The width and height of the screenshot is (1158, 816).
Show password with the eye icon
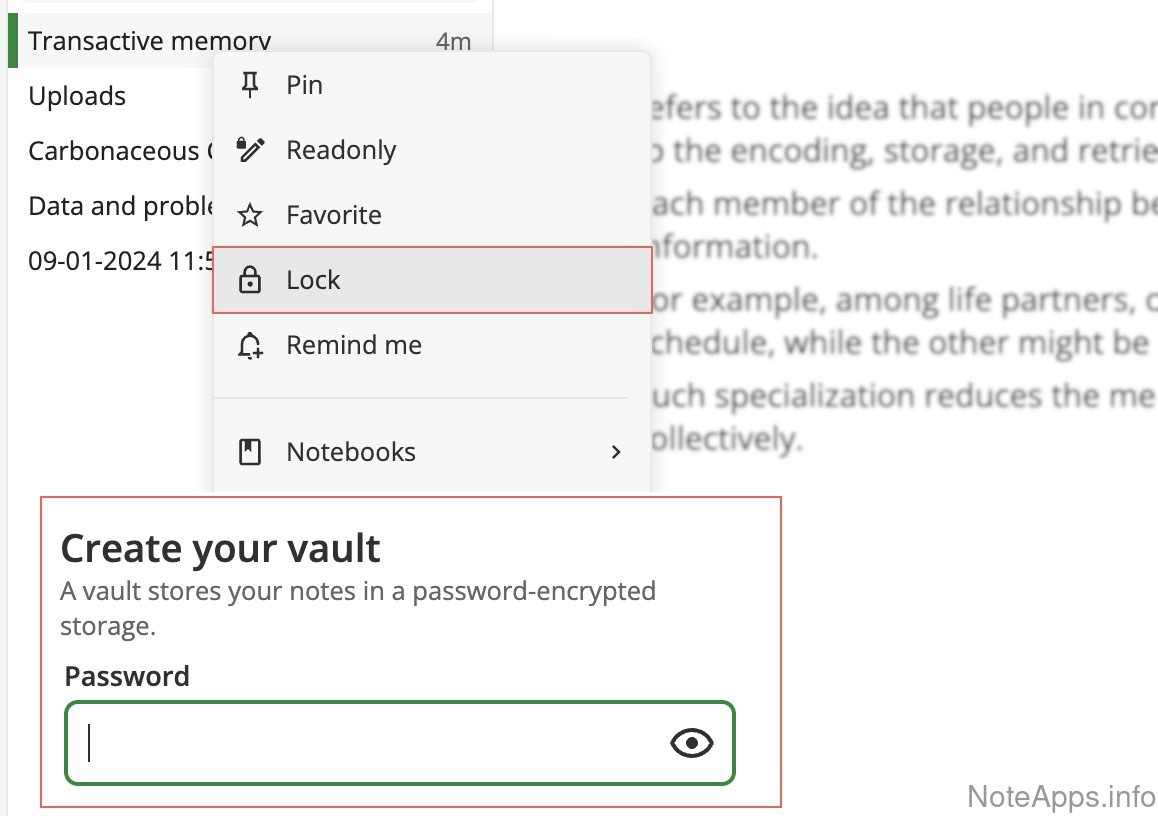coord(691,743)
